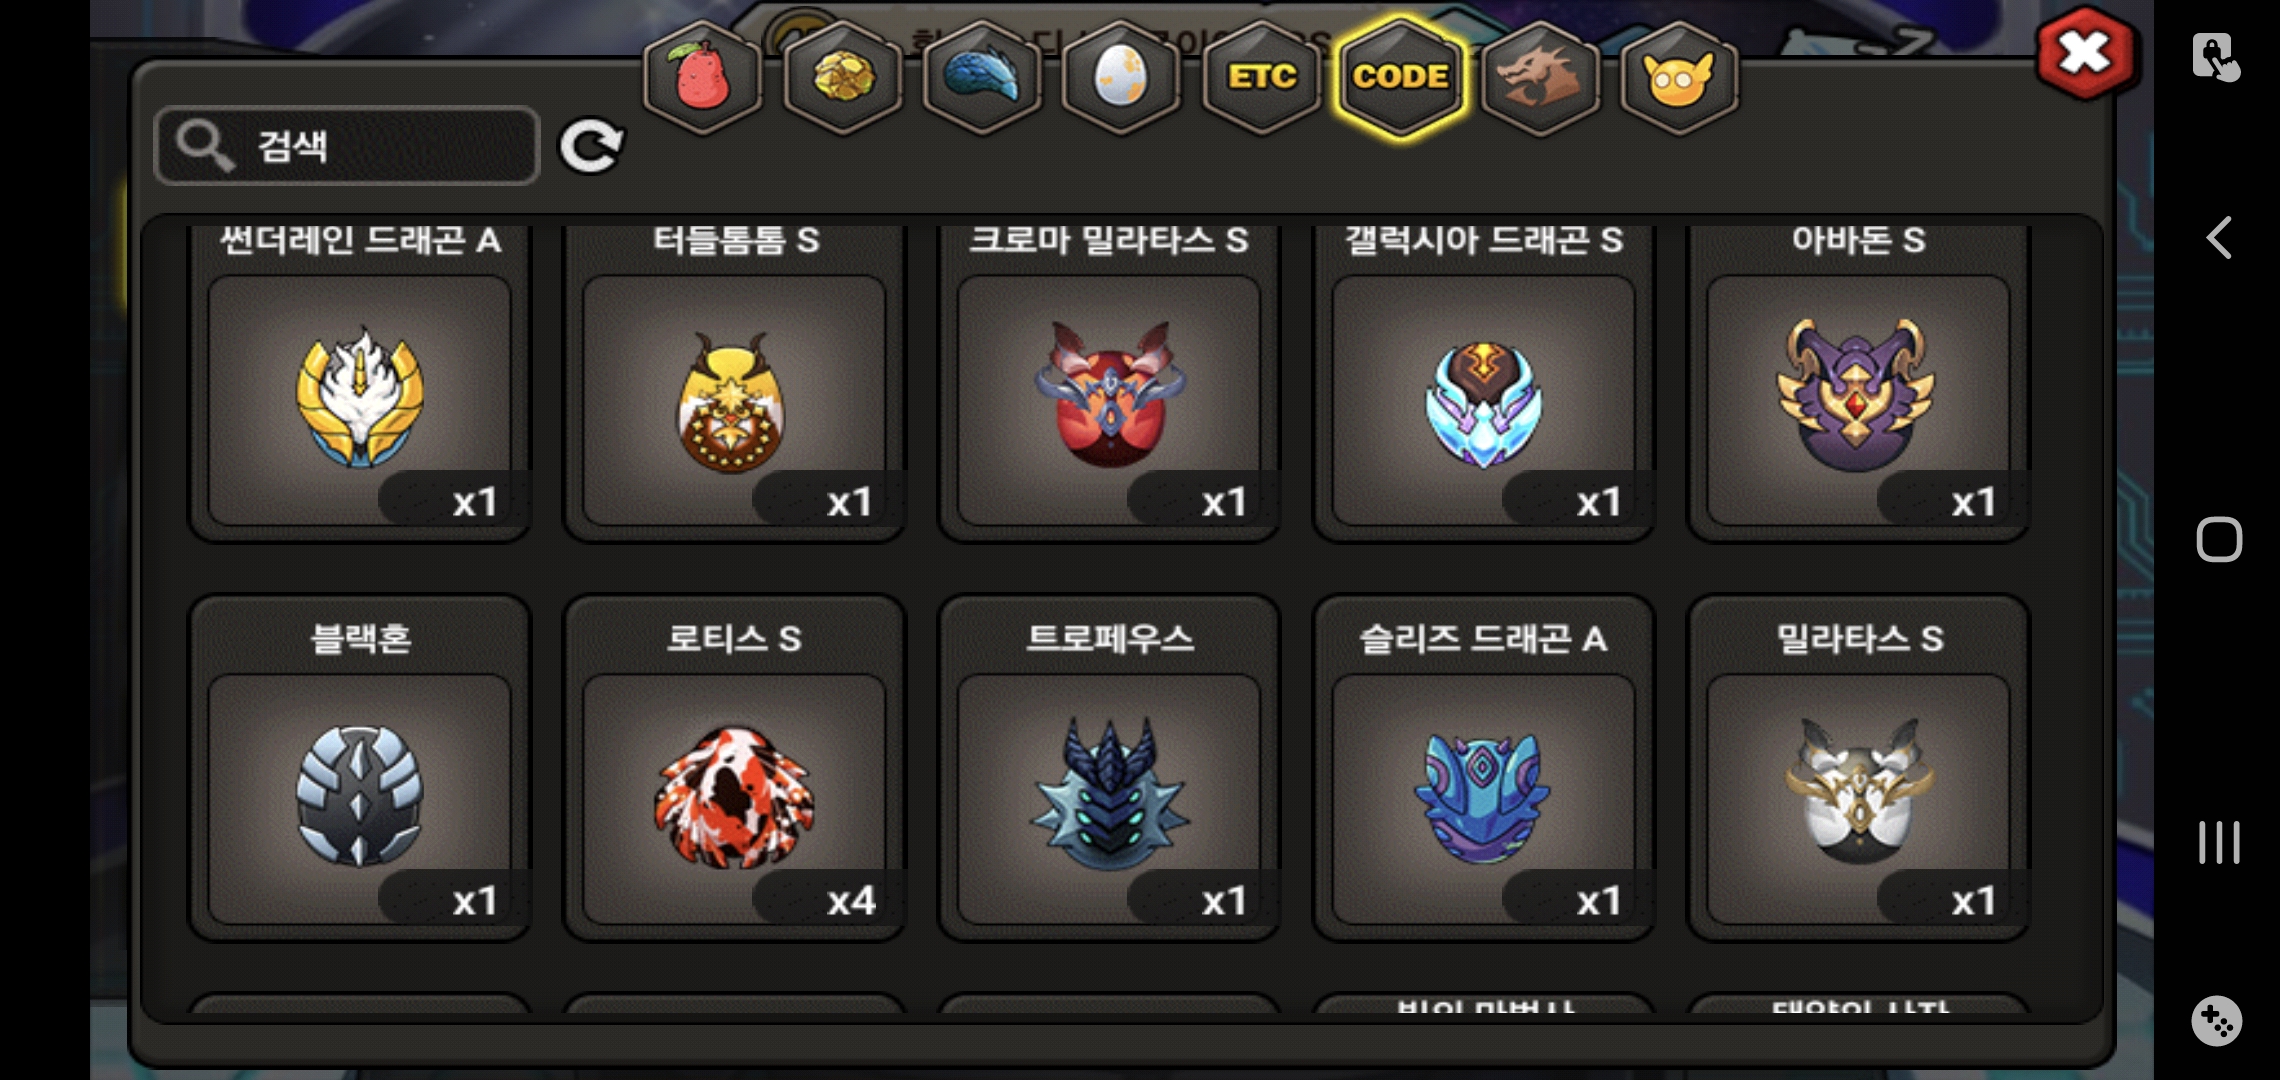Select the 아바돈 S egg
2280x1080 pixels.
click(x=1859, y=384)
